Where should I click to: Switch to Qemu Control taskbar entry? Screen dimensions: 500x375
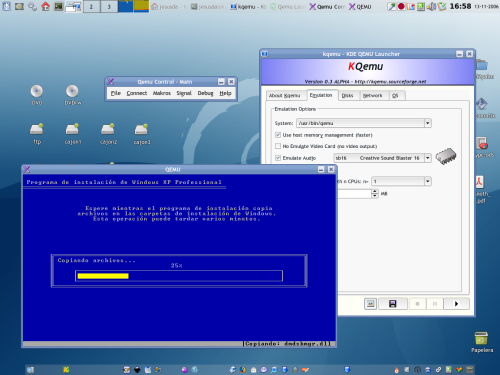(327, 7)
